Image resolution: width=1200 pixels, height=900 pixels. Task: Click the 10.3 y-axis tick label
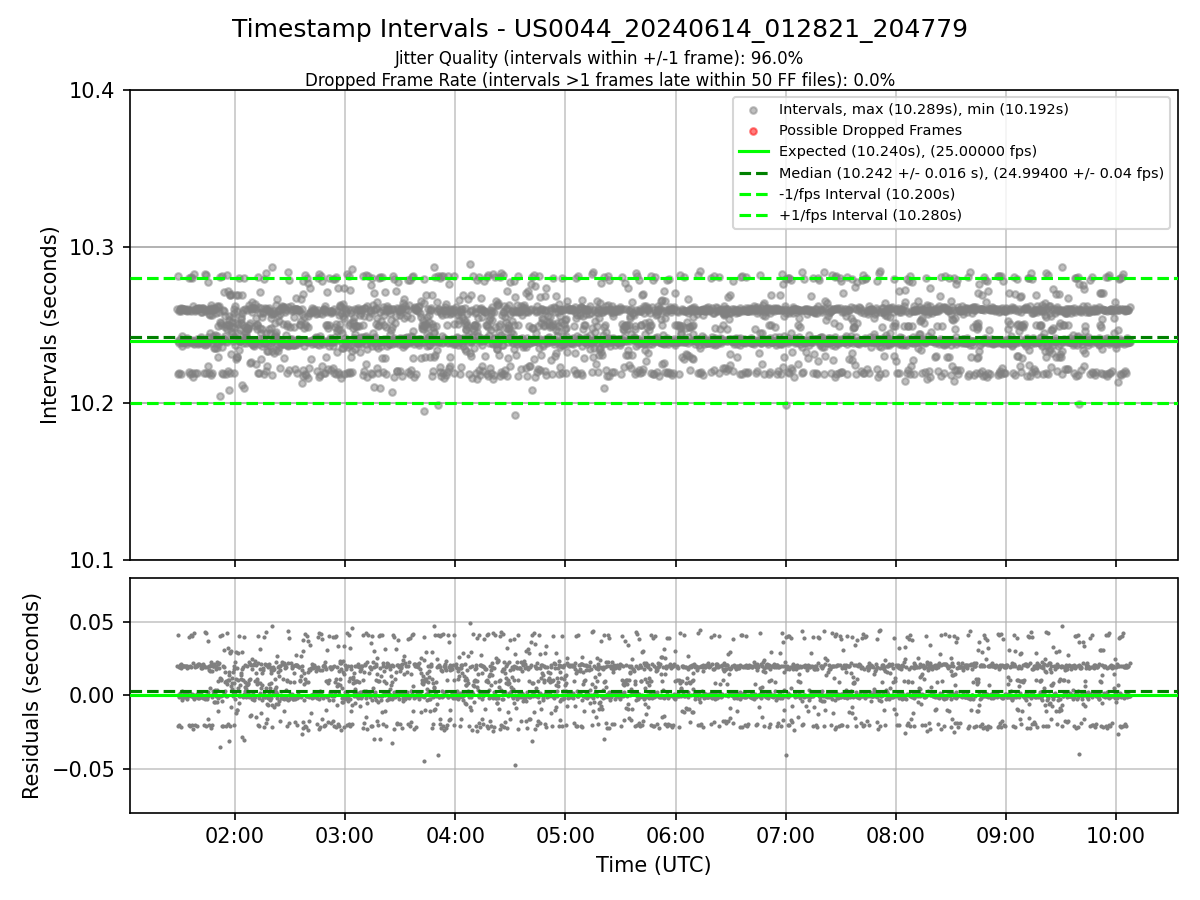pos(93,247)
